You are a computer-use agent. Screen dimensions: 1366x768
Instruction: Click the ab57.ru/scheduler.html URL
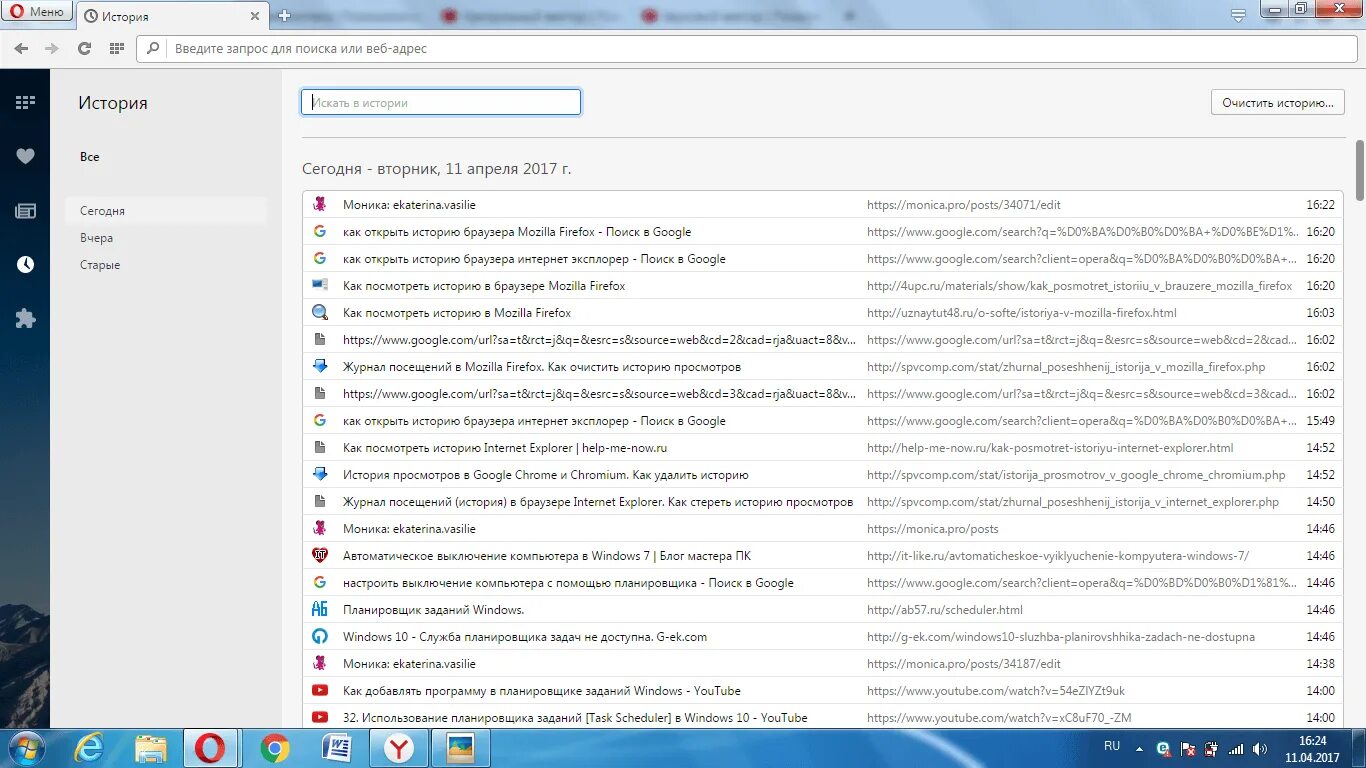click(x=945, y=610)
